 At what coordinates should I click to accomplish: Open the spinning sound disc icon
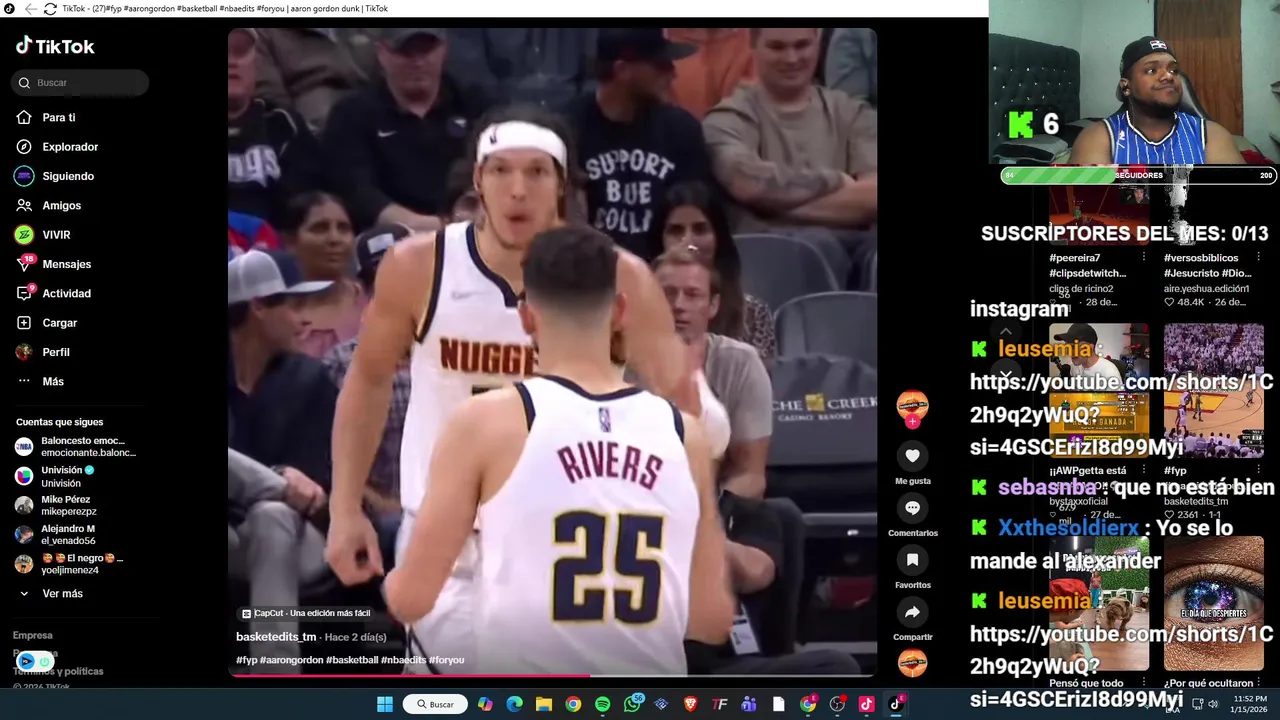(x=912, y=663)
